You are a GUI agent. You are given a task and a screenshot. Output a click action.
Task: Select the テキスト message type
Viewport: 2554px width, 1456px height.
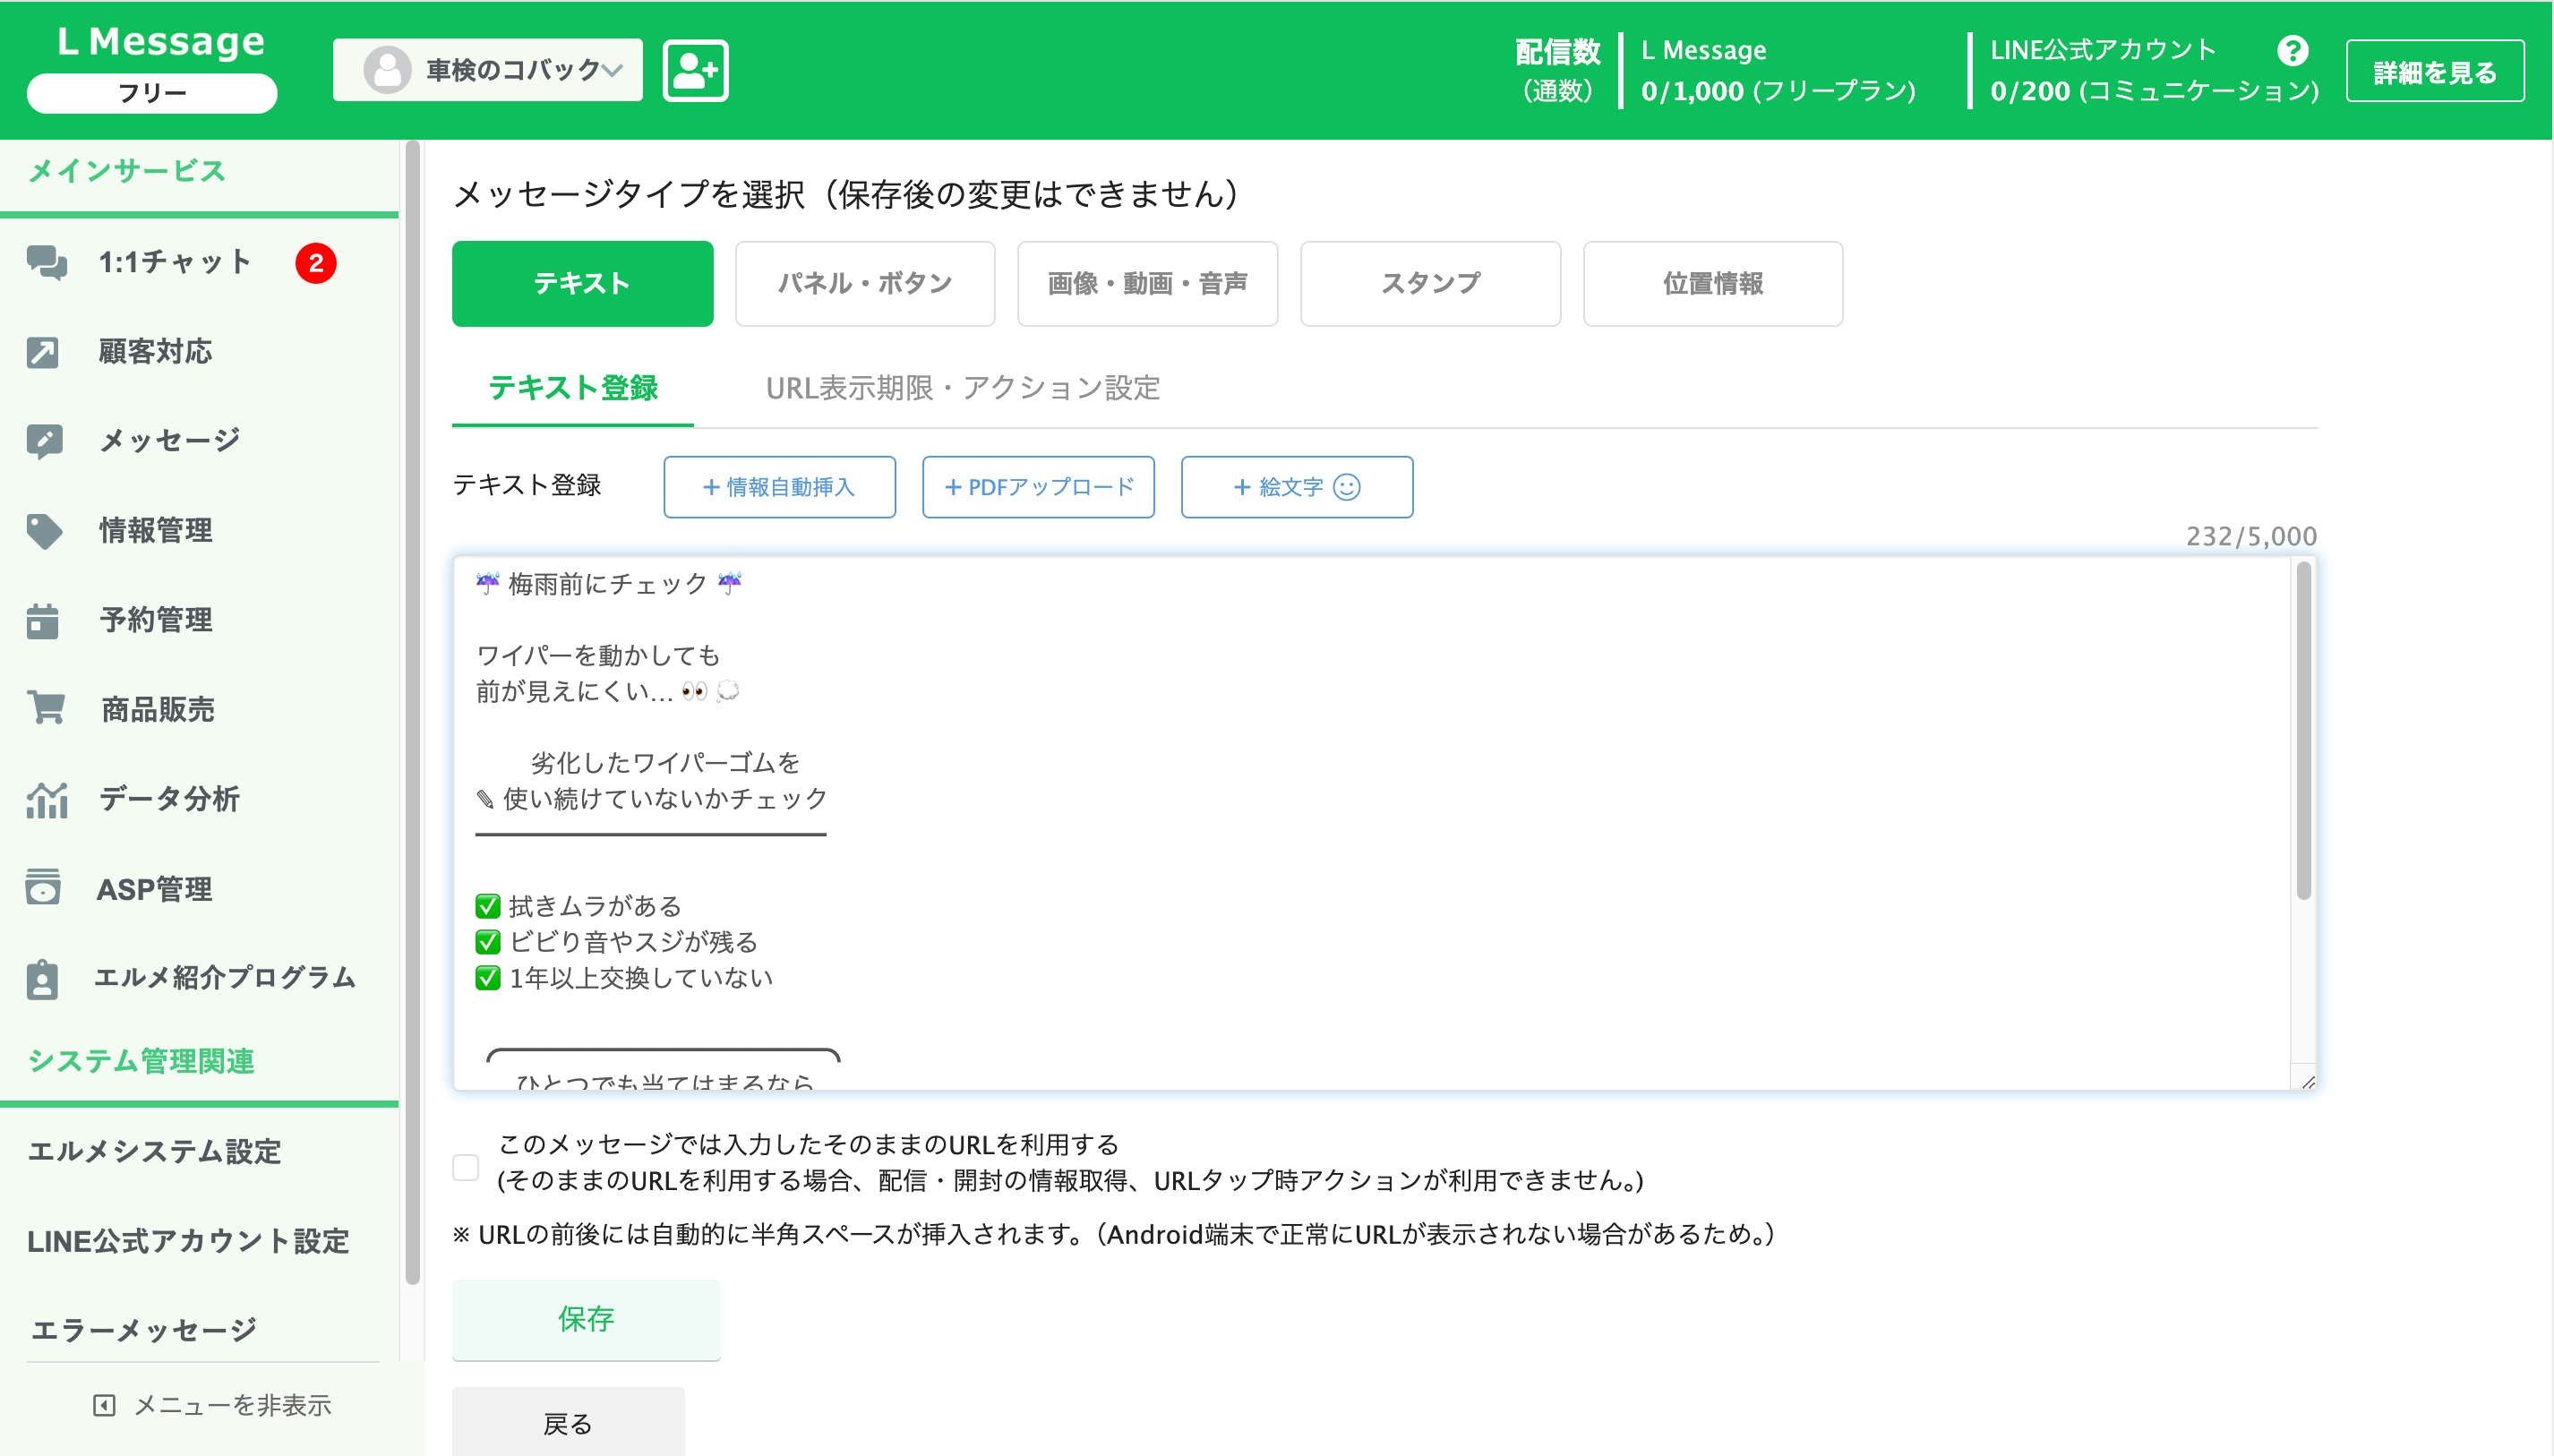(582, 284)
